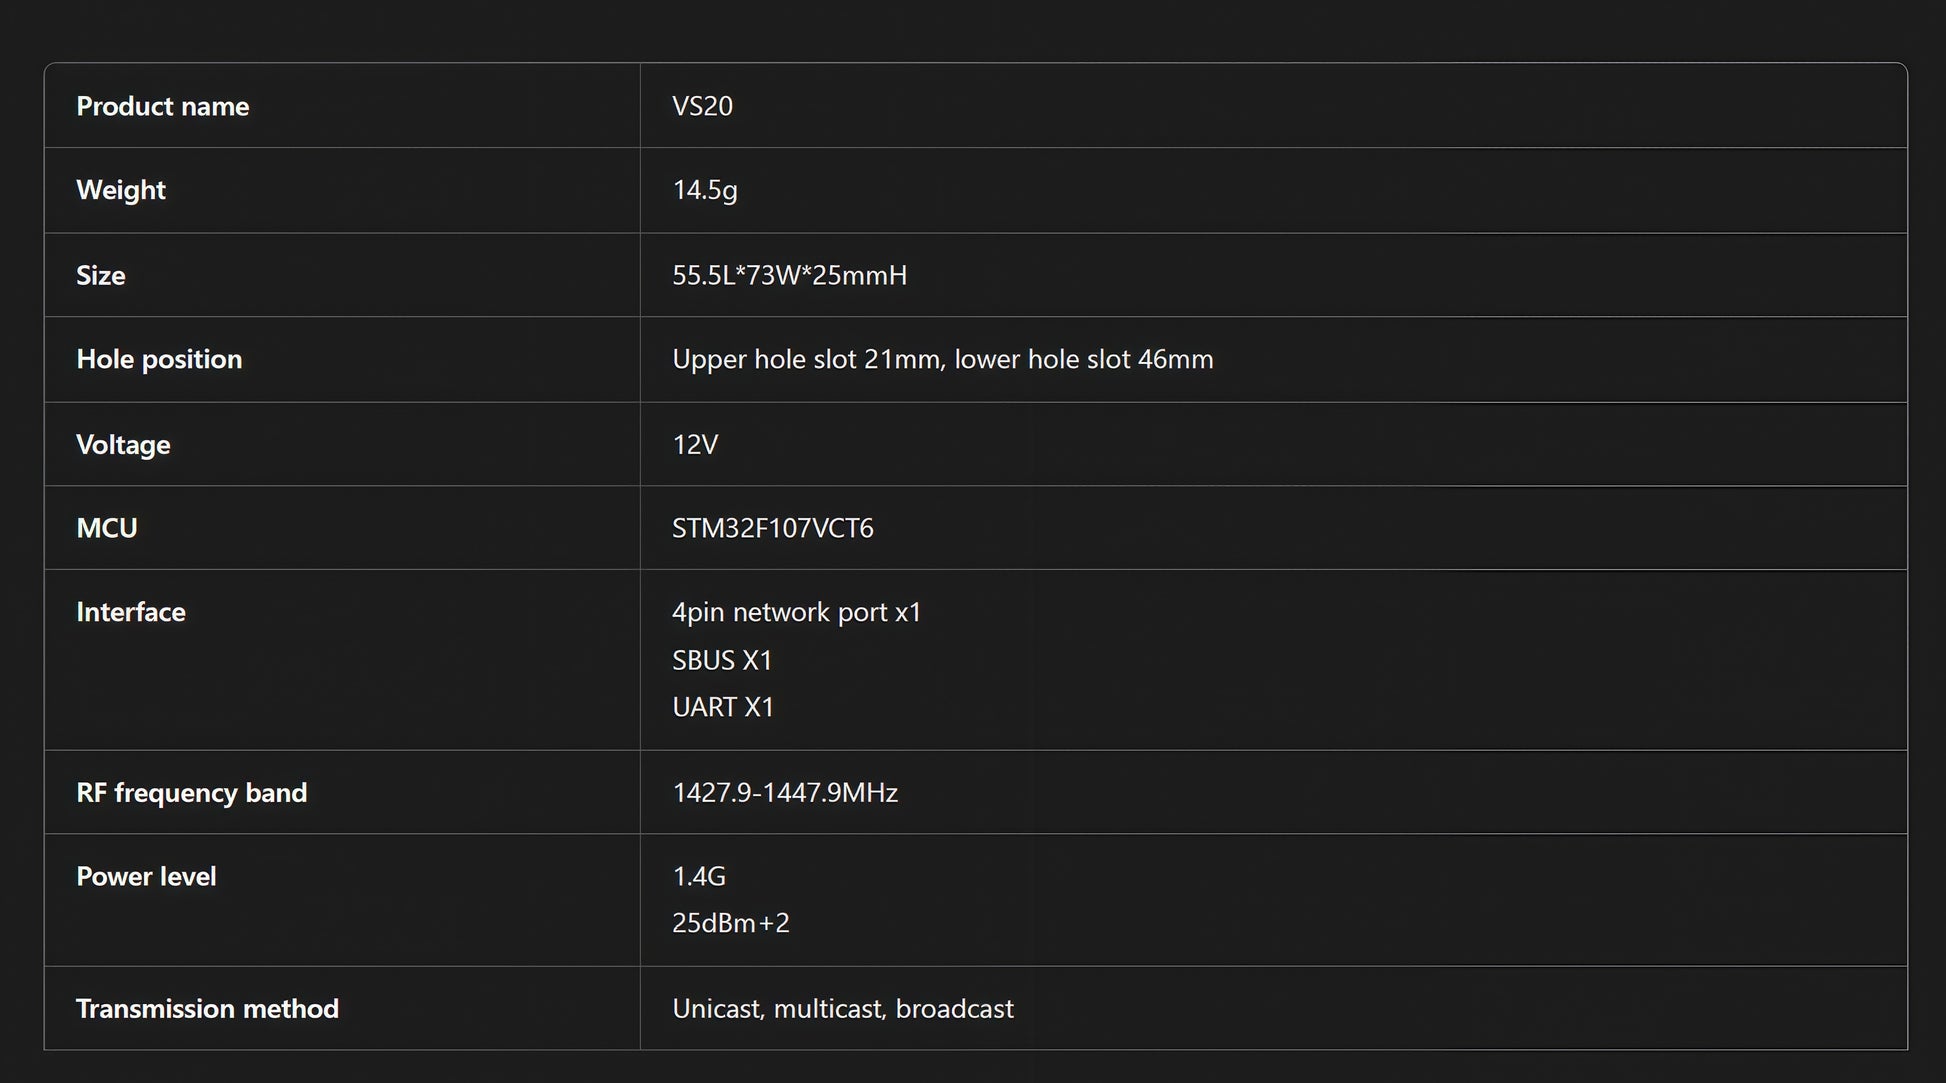
Task: Select the 14.5g weight value
Action: click(x=705, y=190)
